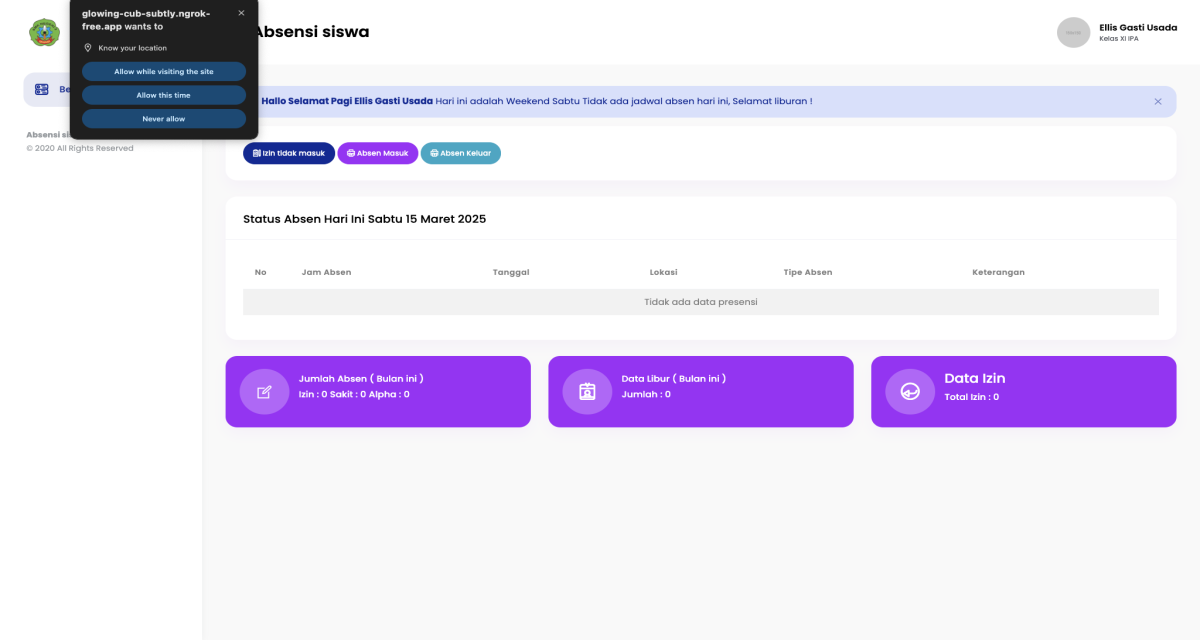Dismiss the greeting alert banner
This screenshot has height=640, width=1200.
(1158, 101)
